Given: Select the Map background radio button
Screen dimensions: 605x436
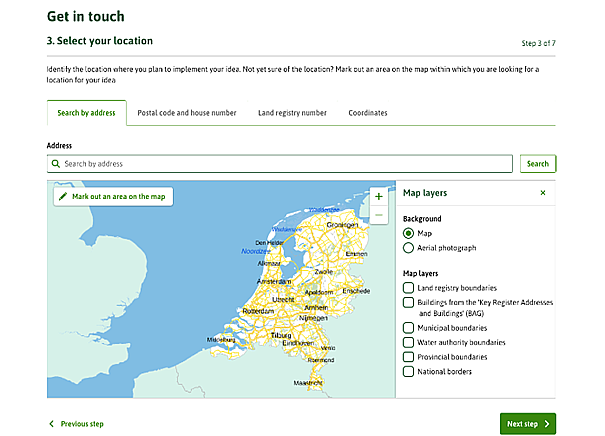Looking at the screenshot, I should point(409,233).
